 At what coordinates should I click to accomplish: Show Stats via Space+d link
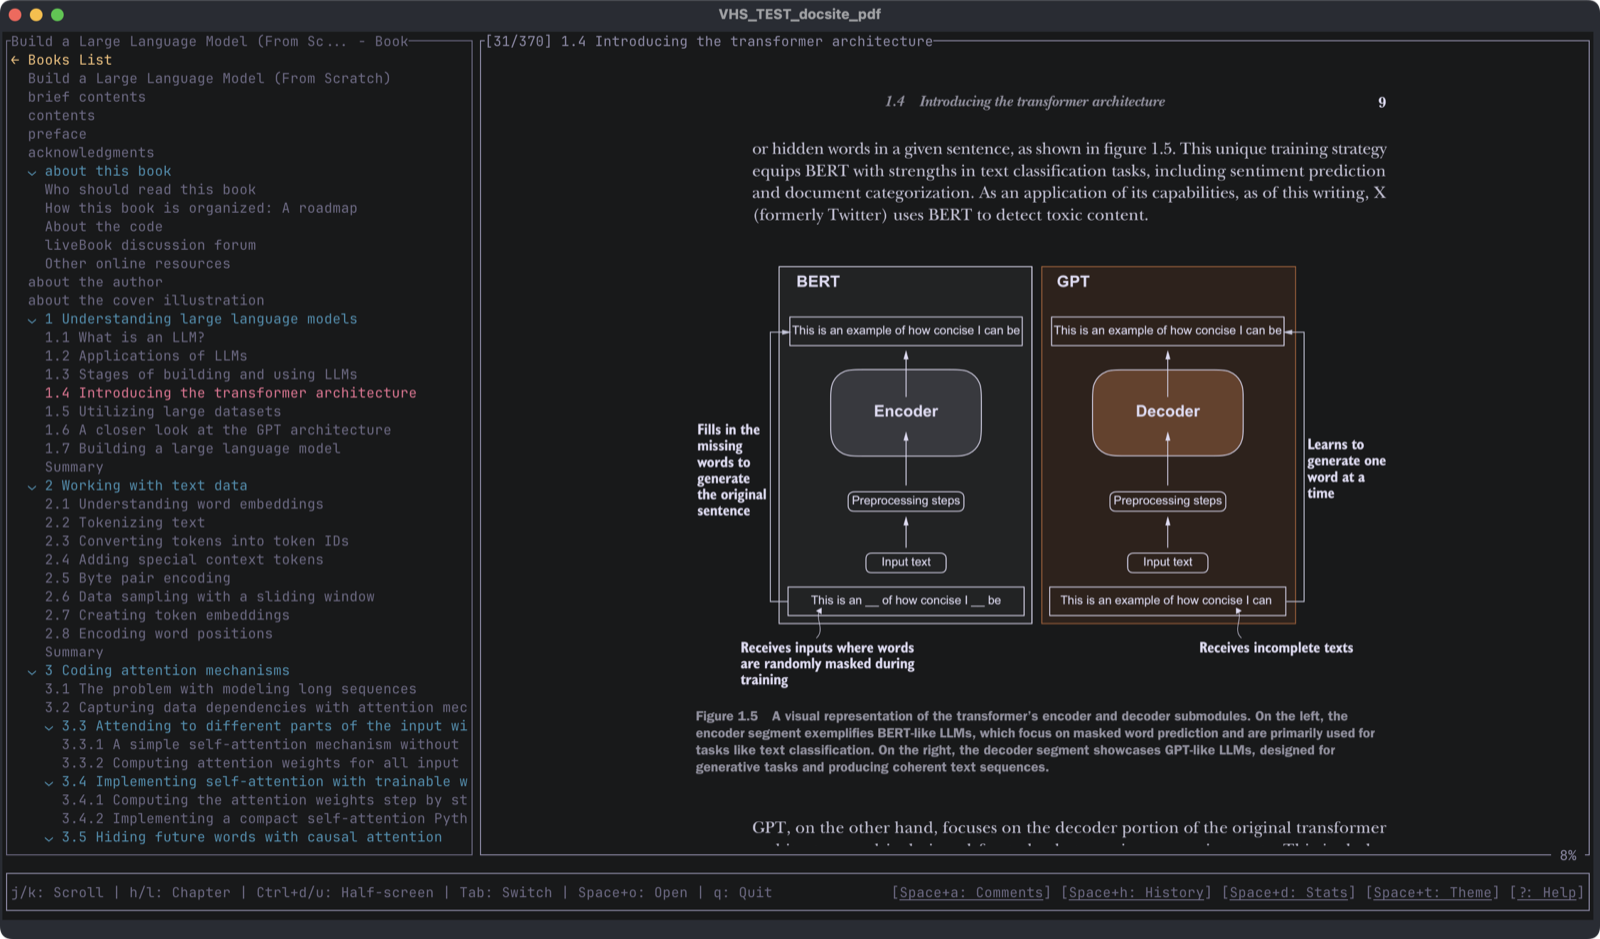pos(1288,893)
